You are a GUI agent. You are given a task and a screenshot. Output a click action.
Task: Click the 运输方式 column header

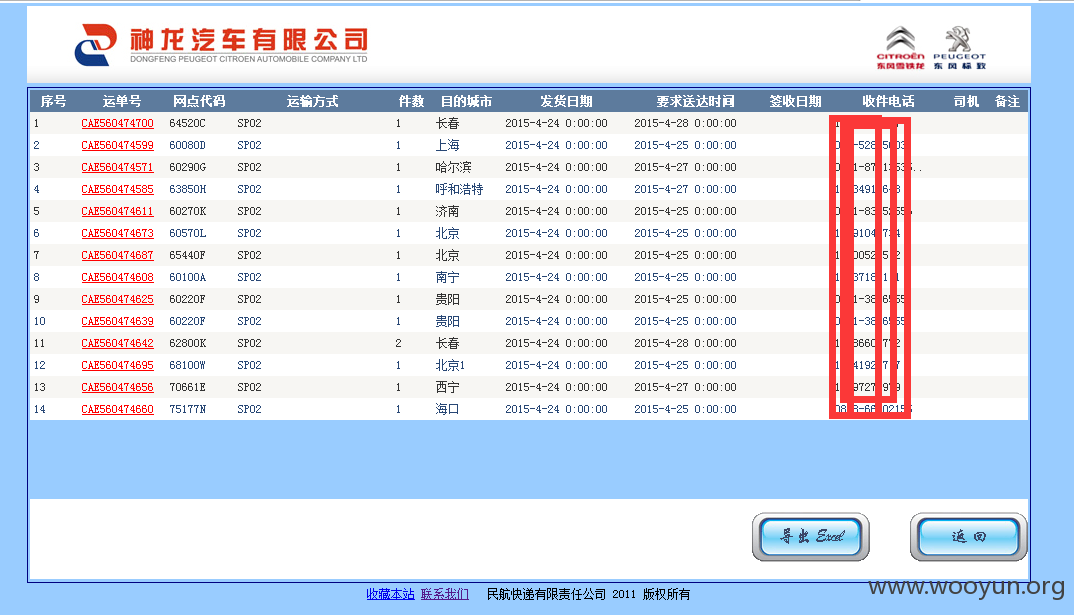coord(312,101)
